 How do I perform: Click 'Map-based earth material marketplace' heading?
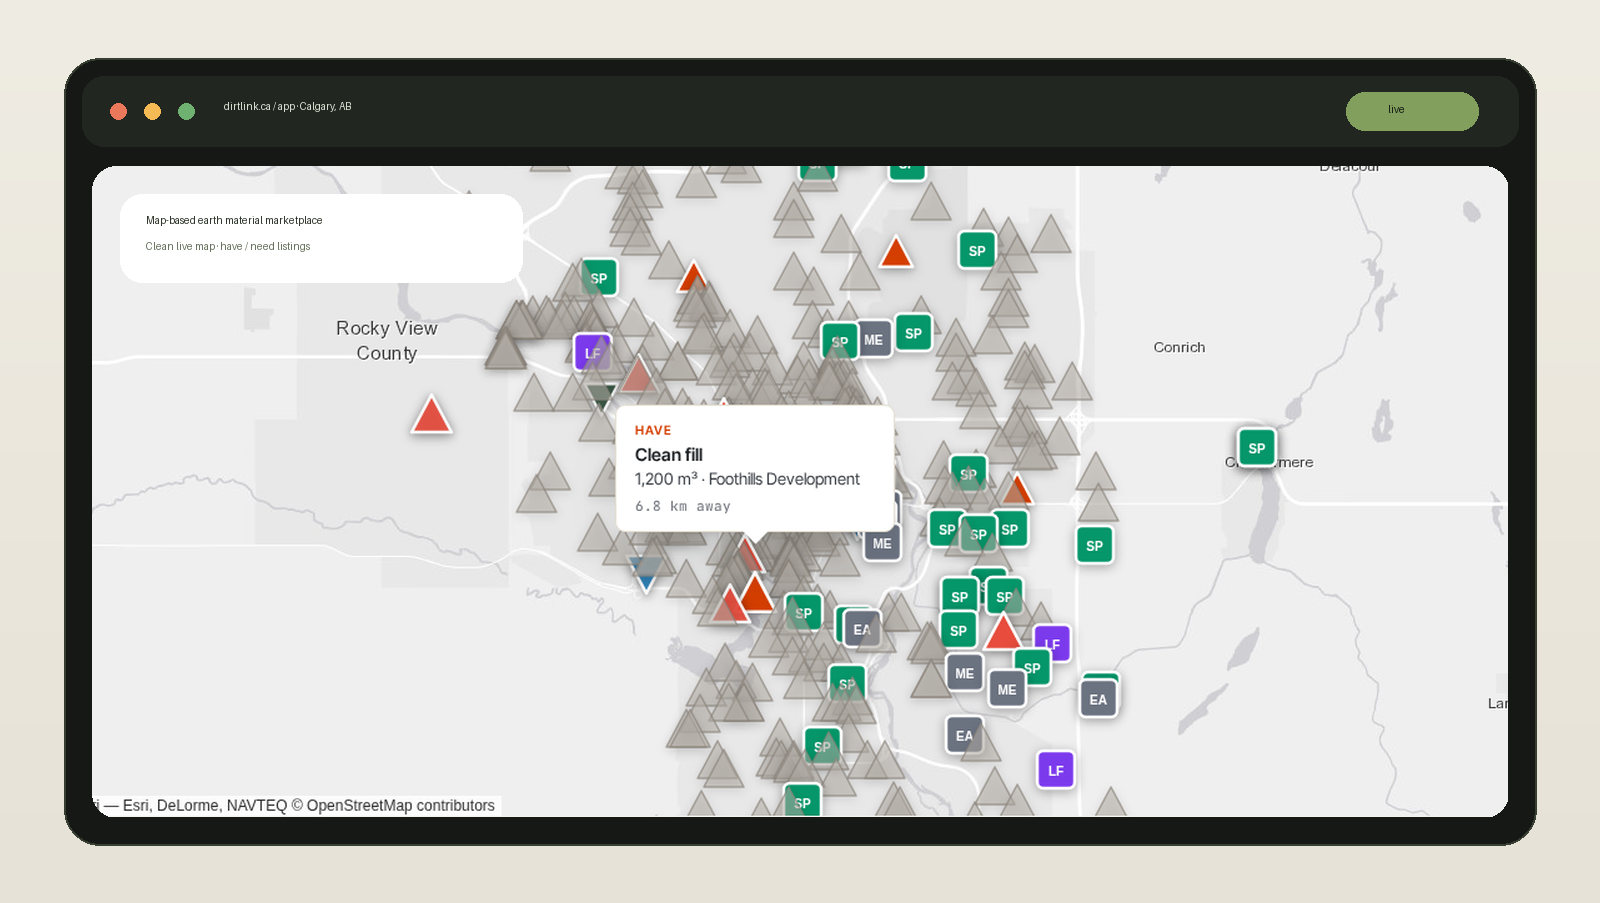(234, 220)
